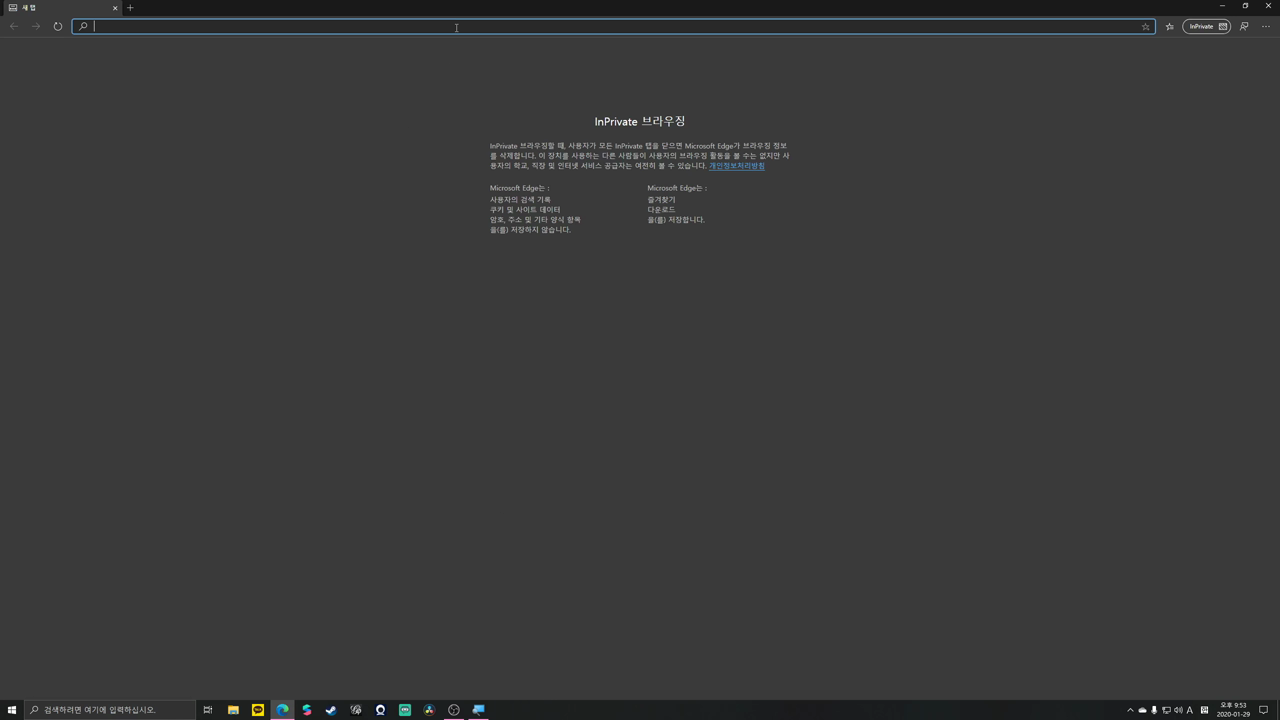Screen dimensions: 1280x720
Task: Open the yellow KakaoTalk taskbar icon
Action: [258, 710]
